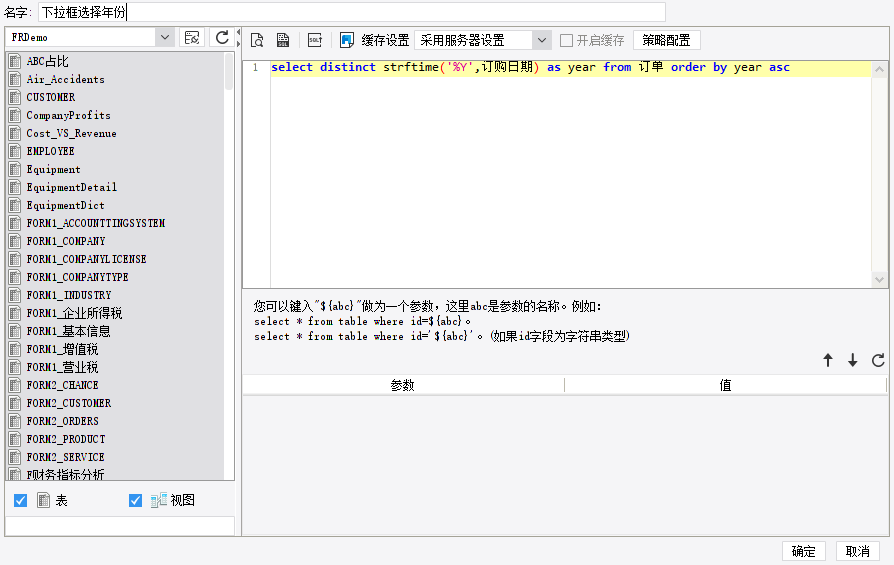Move parameter down with down arrow

852,360
